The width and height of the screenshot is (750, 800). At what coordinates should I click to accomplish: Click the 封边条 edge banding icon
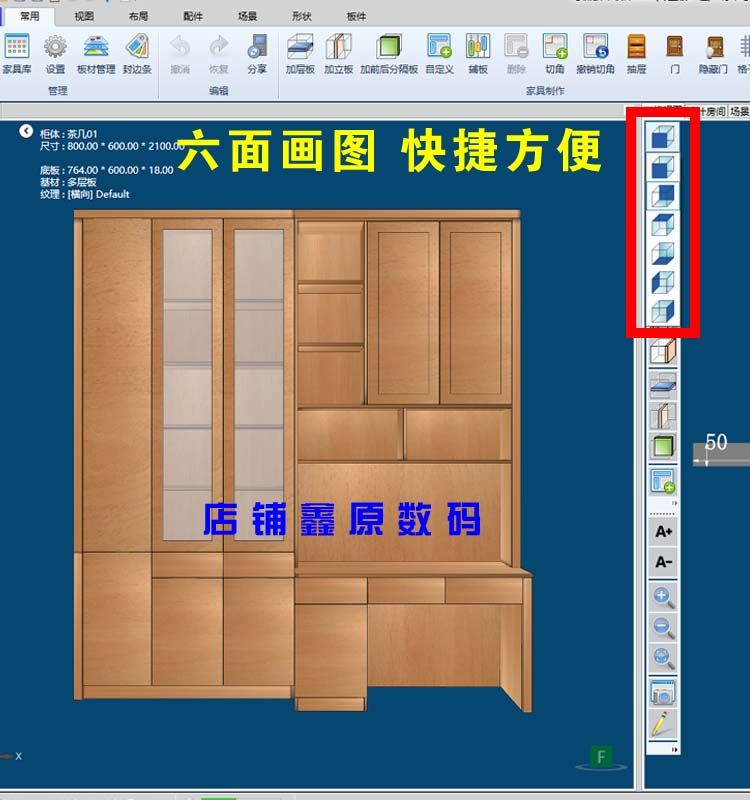coord(137,53)
